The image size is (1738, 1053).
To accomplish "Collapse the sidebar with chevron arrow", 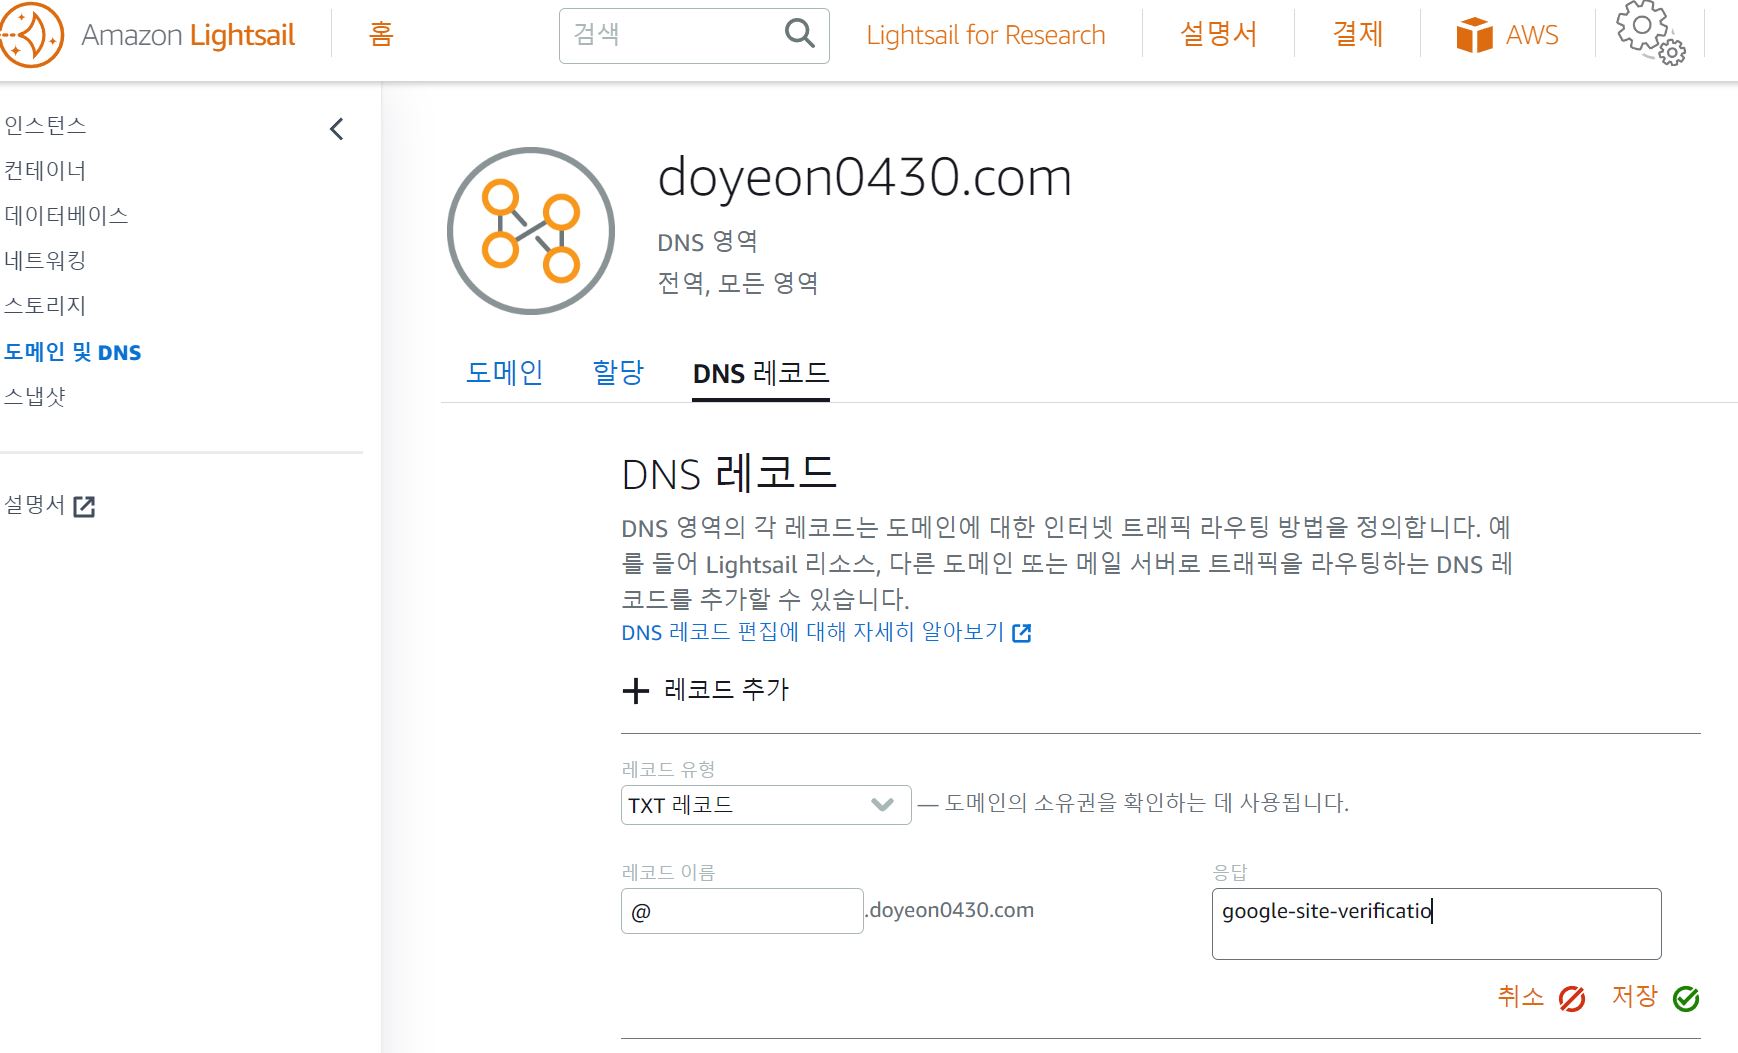I will [x=337, y=129].
